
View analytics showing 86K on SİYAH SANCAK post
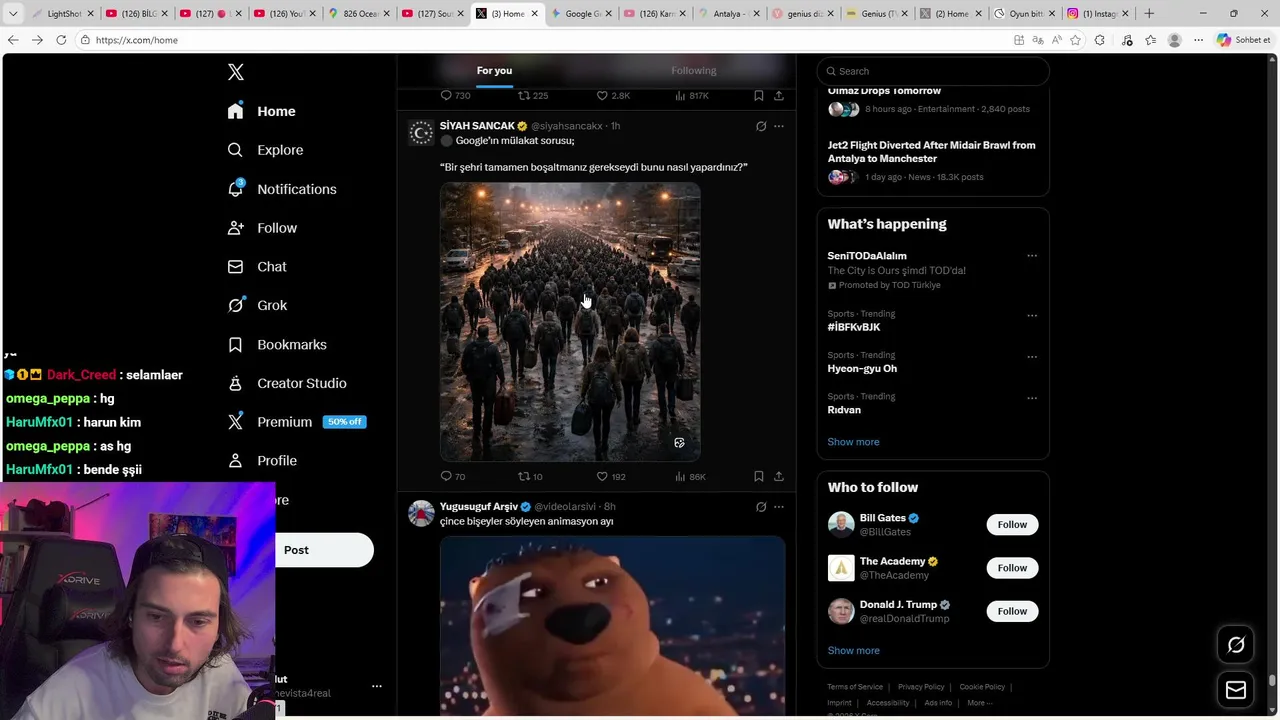point(690,476)
